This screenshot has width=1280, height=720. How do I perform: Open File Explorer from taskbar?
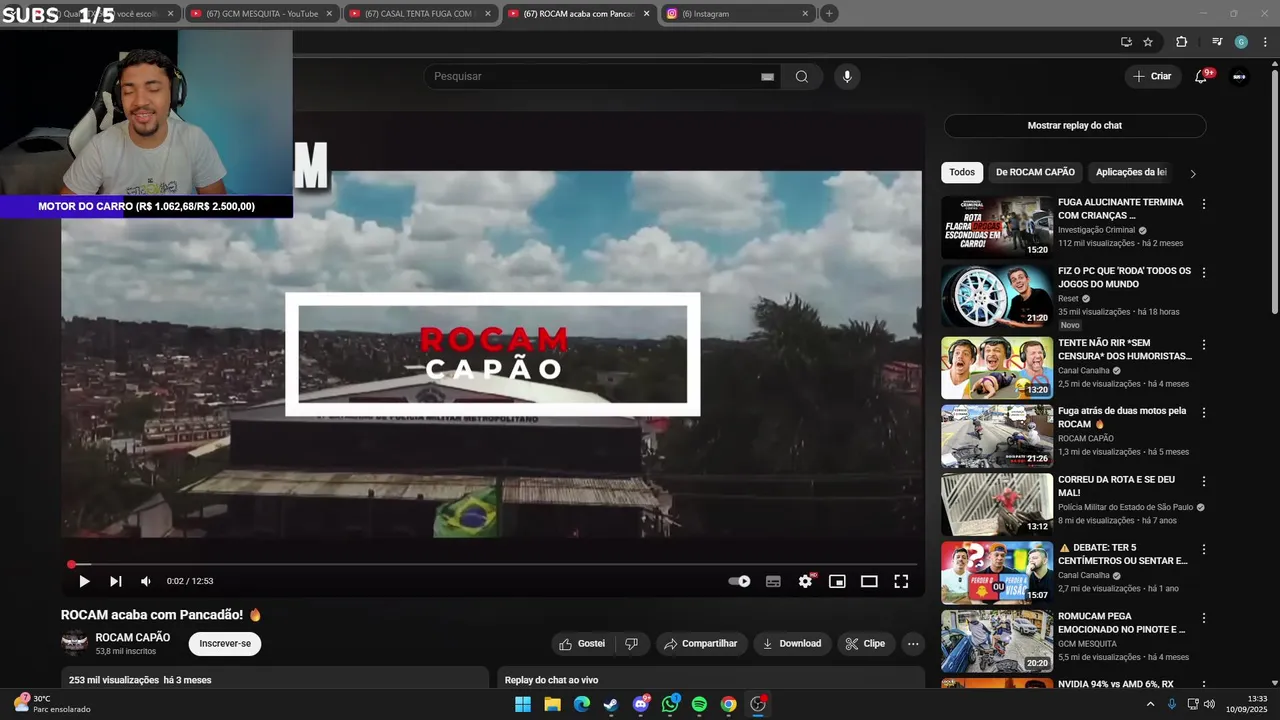tap(552, 704)
